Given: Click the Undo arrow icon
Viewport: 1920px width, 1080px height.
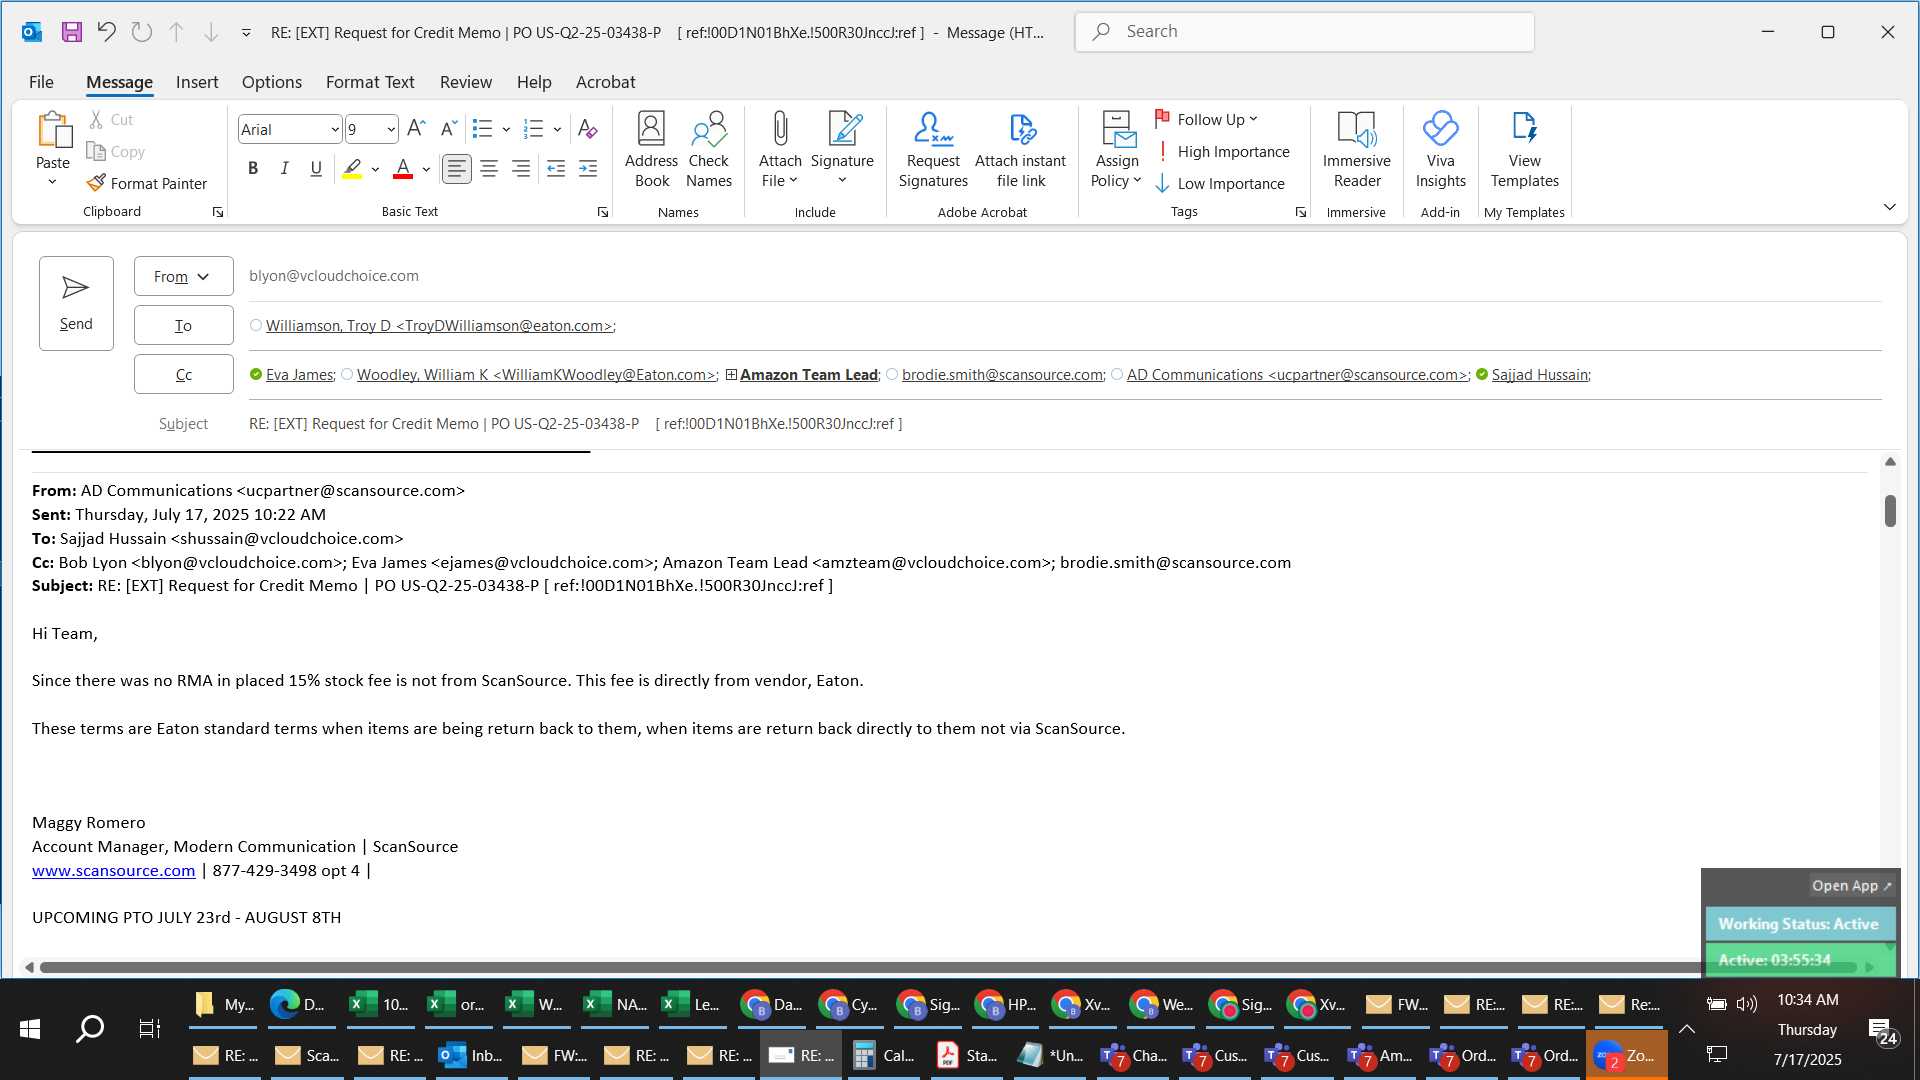Looking at the screenshot, I should coord(106,32).
